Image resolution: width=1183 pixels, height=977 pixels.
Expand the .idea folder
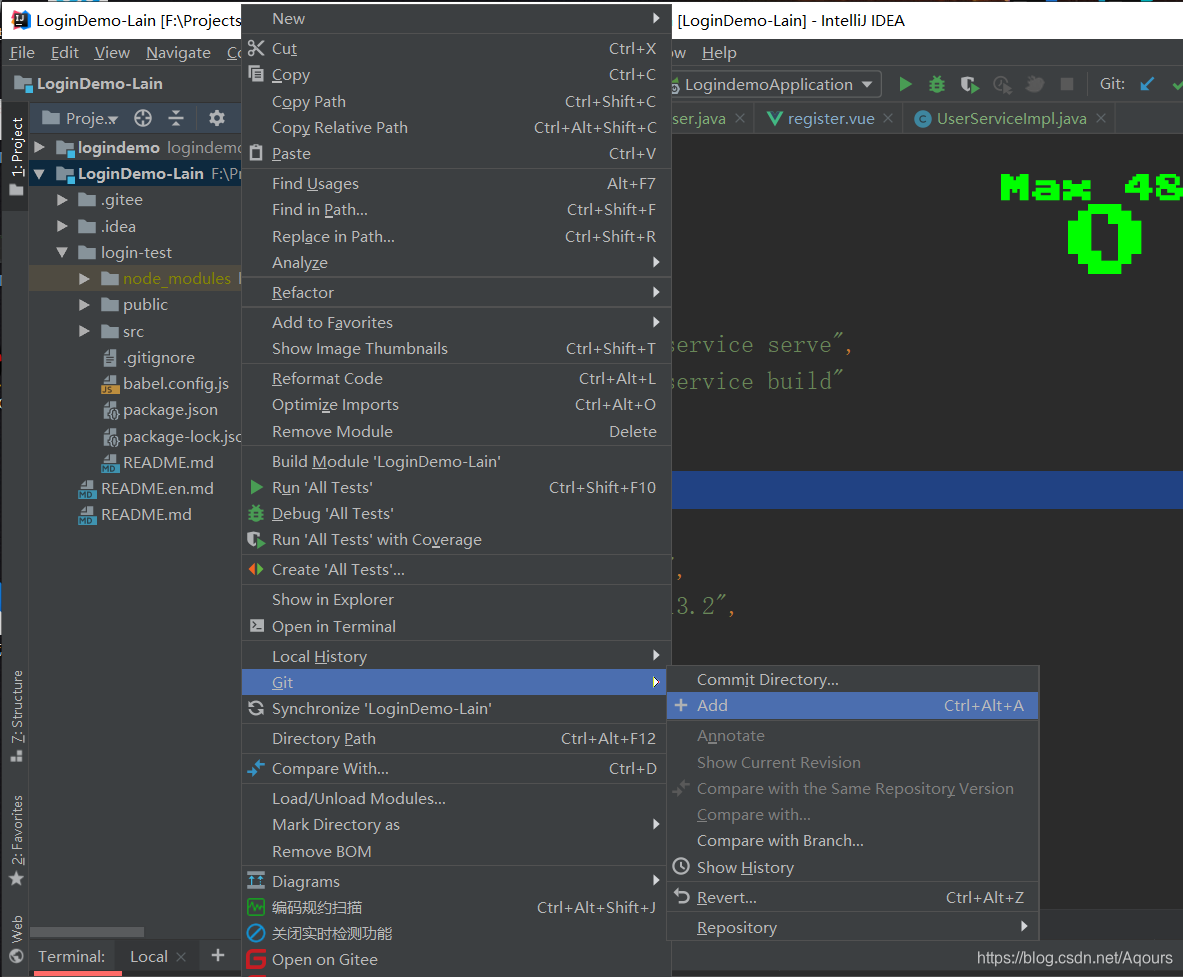pos(63,226)
